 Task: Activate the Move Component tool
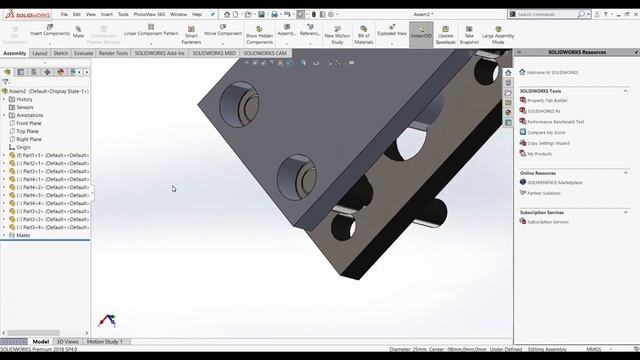(x=223, y=30)
